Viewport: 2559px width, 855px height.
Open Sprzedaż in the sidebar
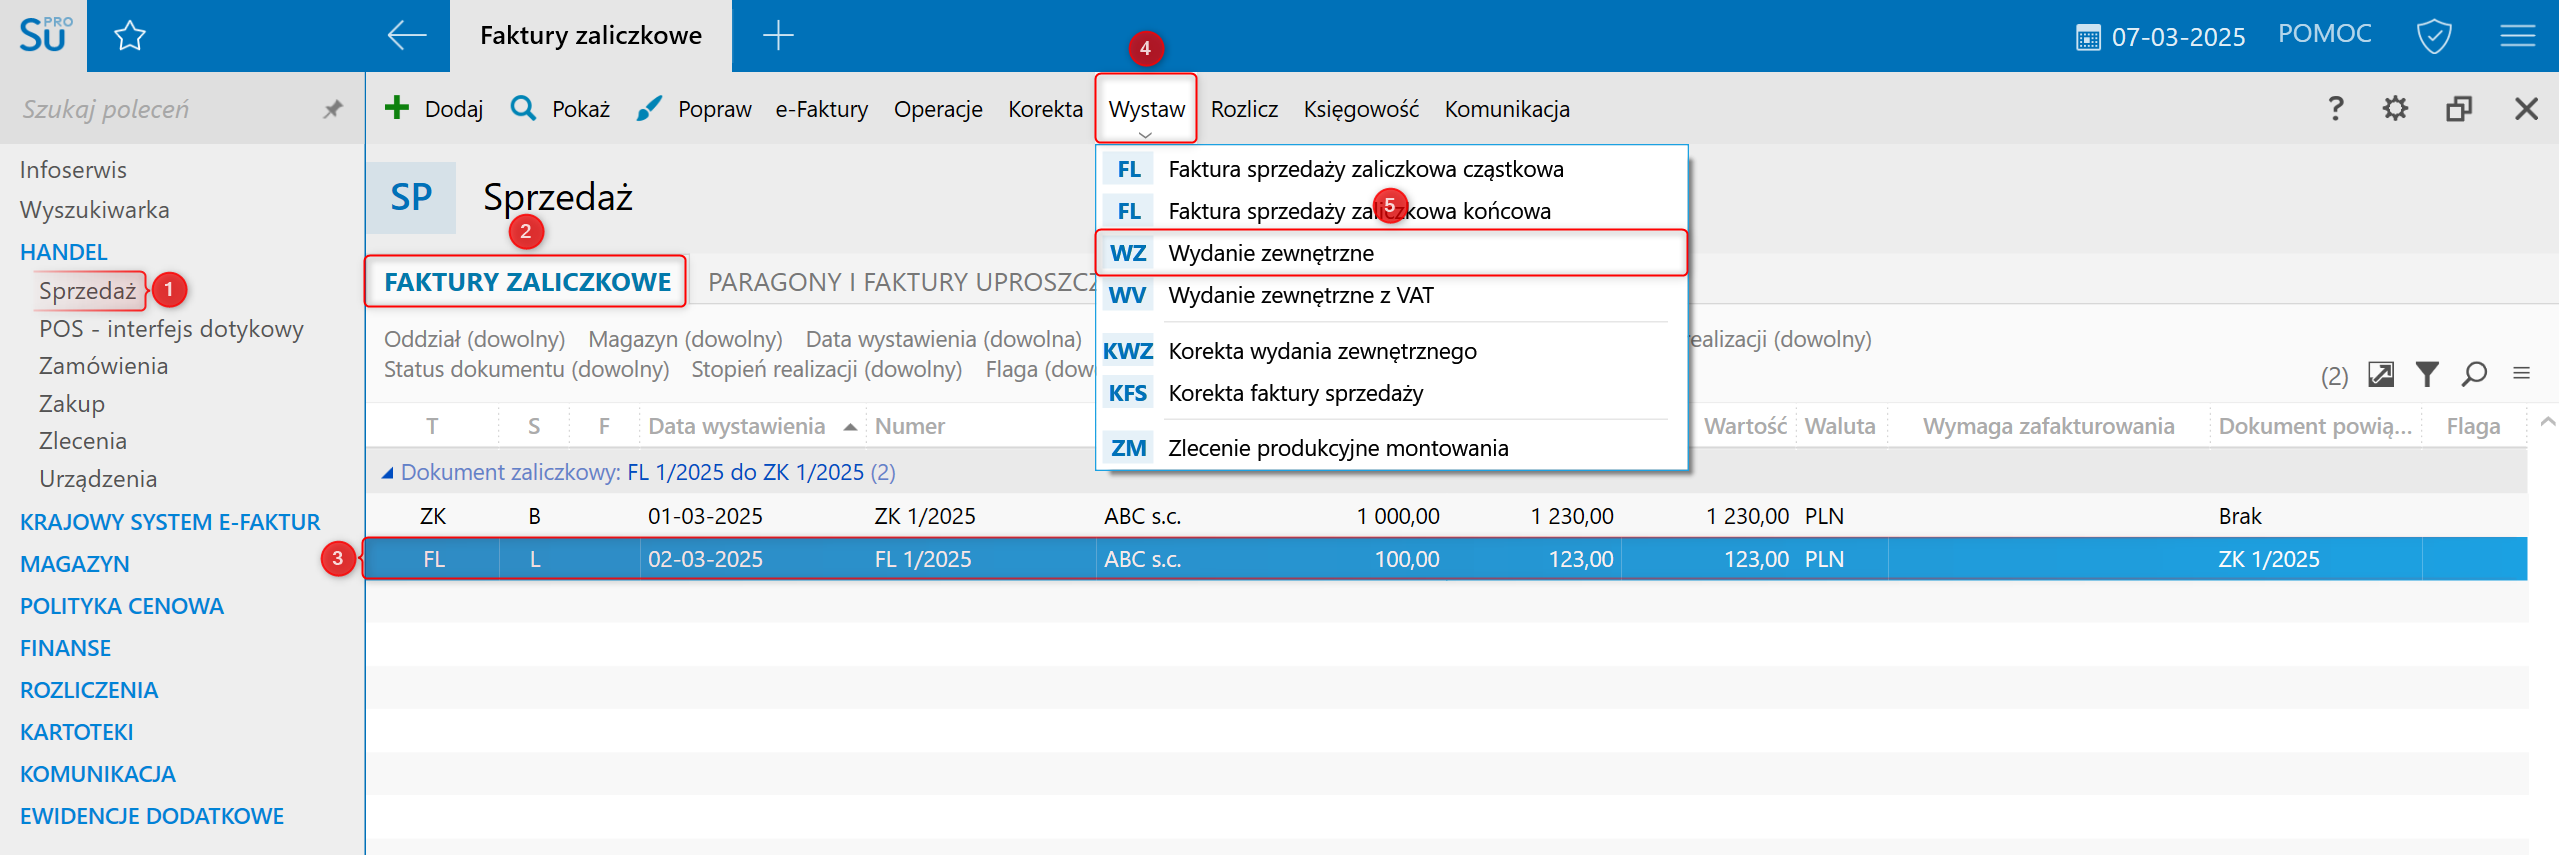(87, 291)
